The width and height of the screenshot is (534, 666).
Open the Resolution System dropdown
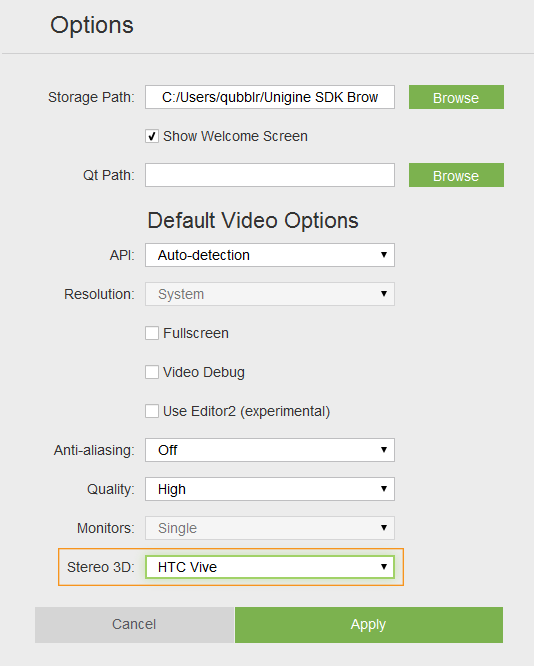pyautogui.click(x=270, y=294)
